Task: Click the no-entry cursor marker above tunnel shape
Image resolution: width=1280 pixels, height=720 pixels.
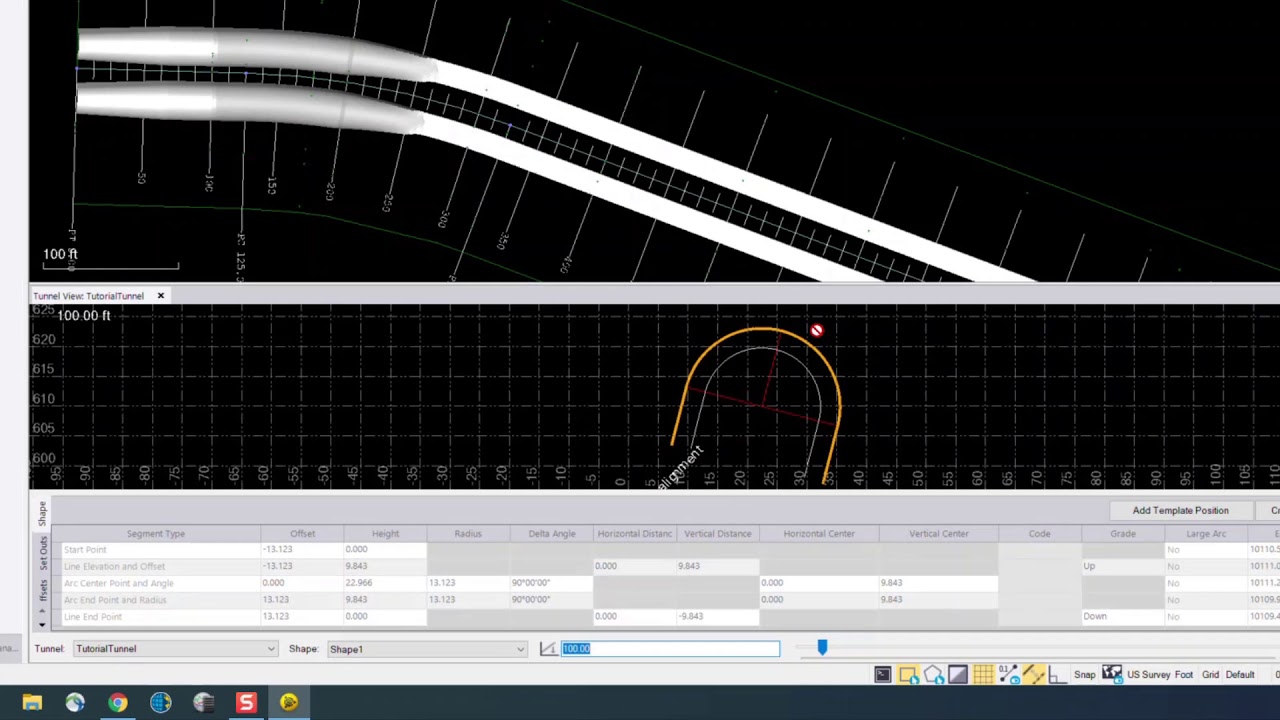Action: coord(817,331)
